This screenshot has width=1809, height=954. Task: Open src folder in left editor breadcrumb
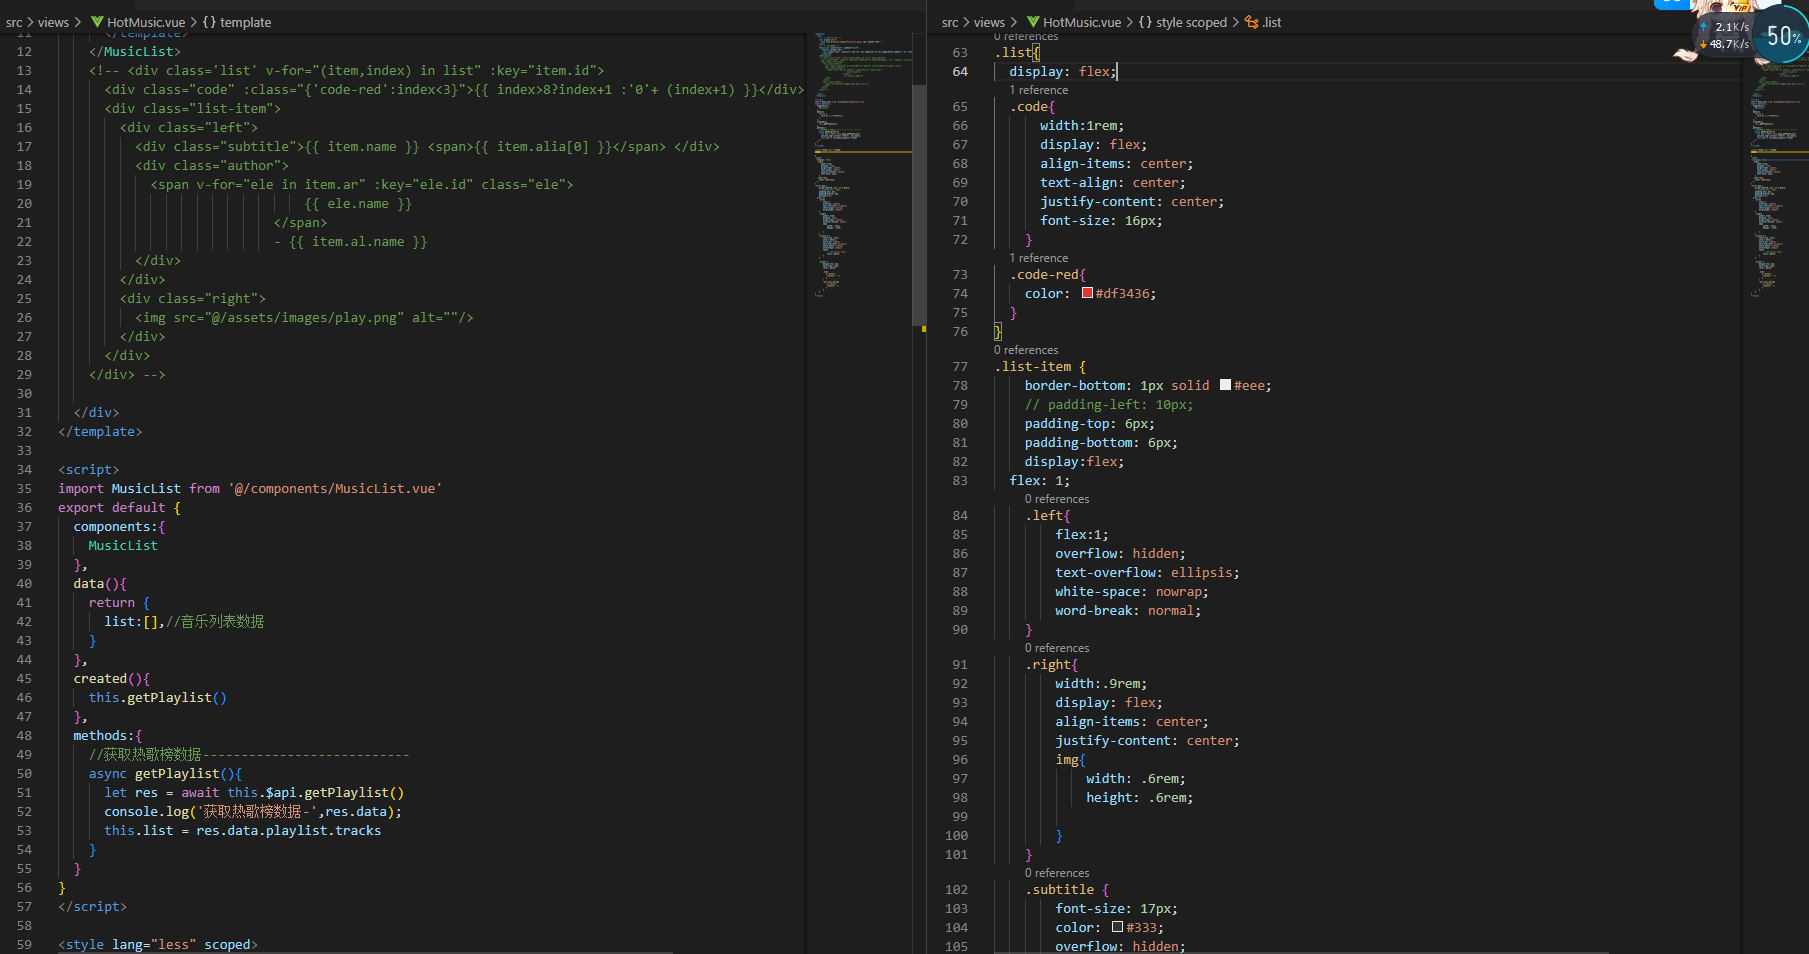tap(14, 22)
